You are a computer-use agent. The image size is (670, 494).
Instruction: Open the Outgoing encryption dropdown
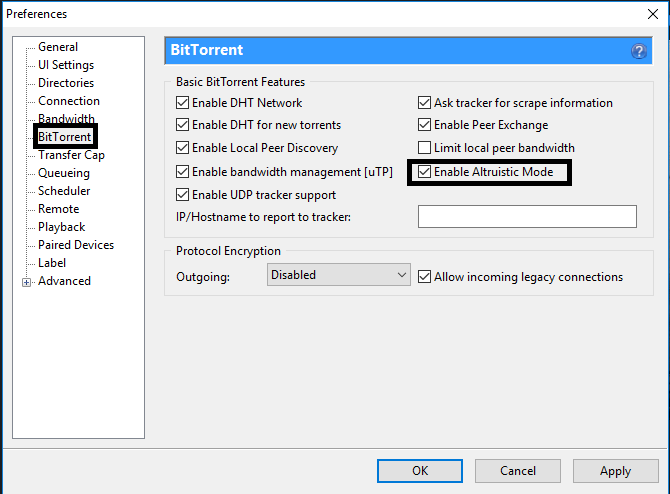tap(339, 275)
